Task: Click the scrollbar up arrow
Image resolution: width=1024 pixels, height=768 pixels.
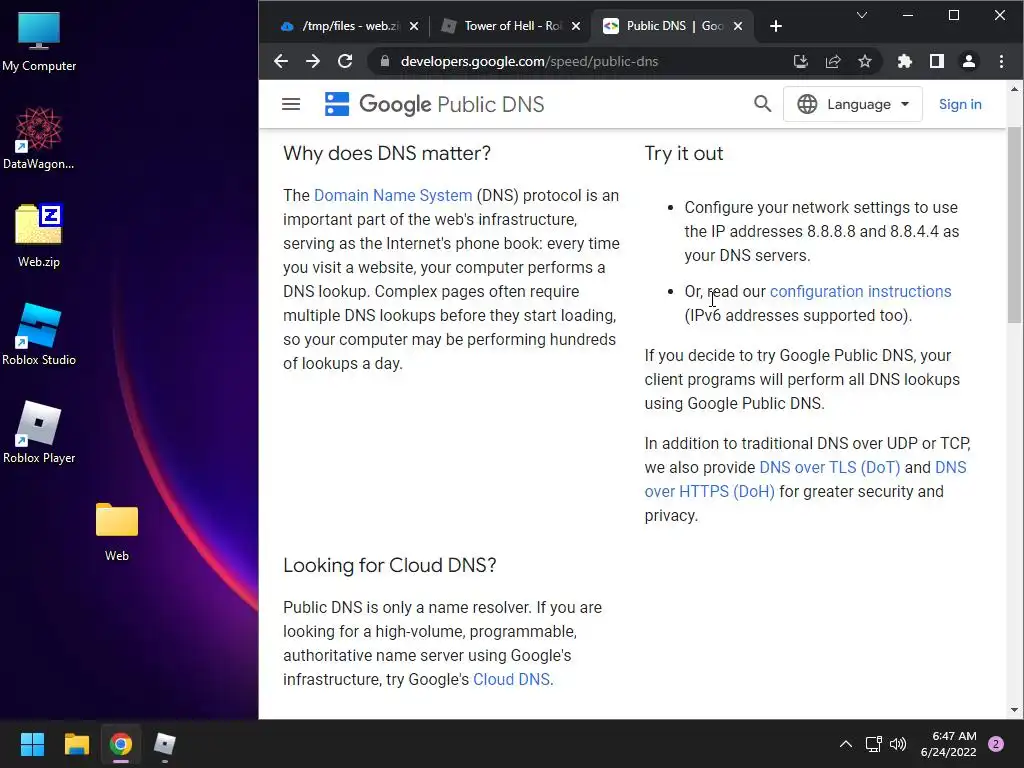Action: tap(1014, 89)
